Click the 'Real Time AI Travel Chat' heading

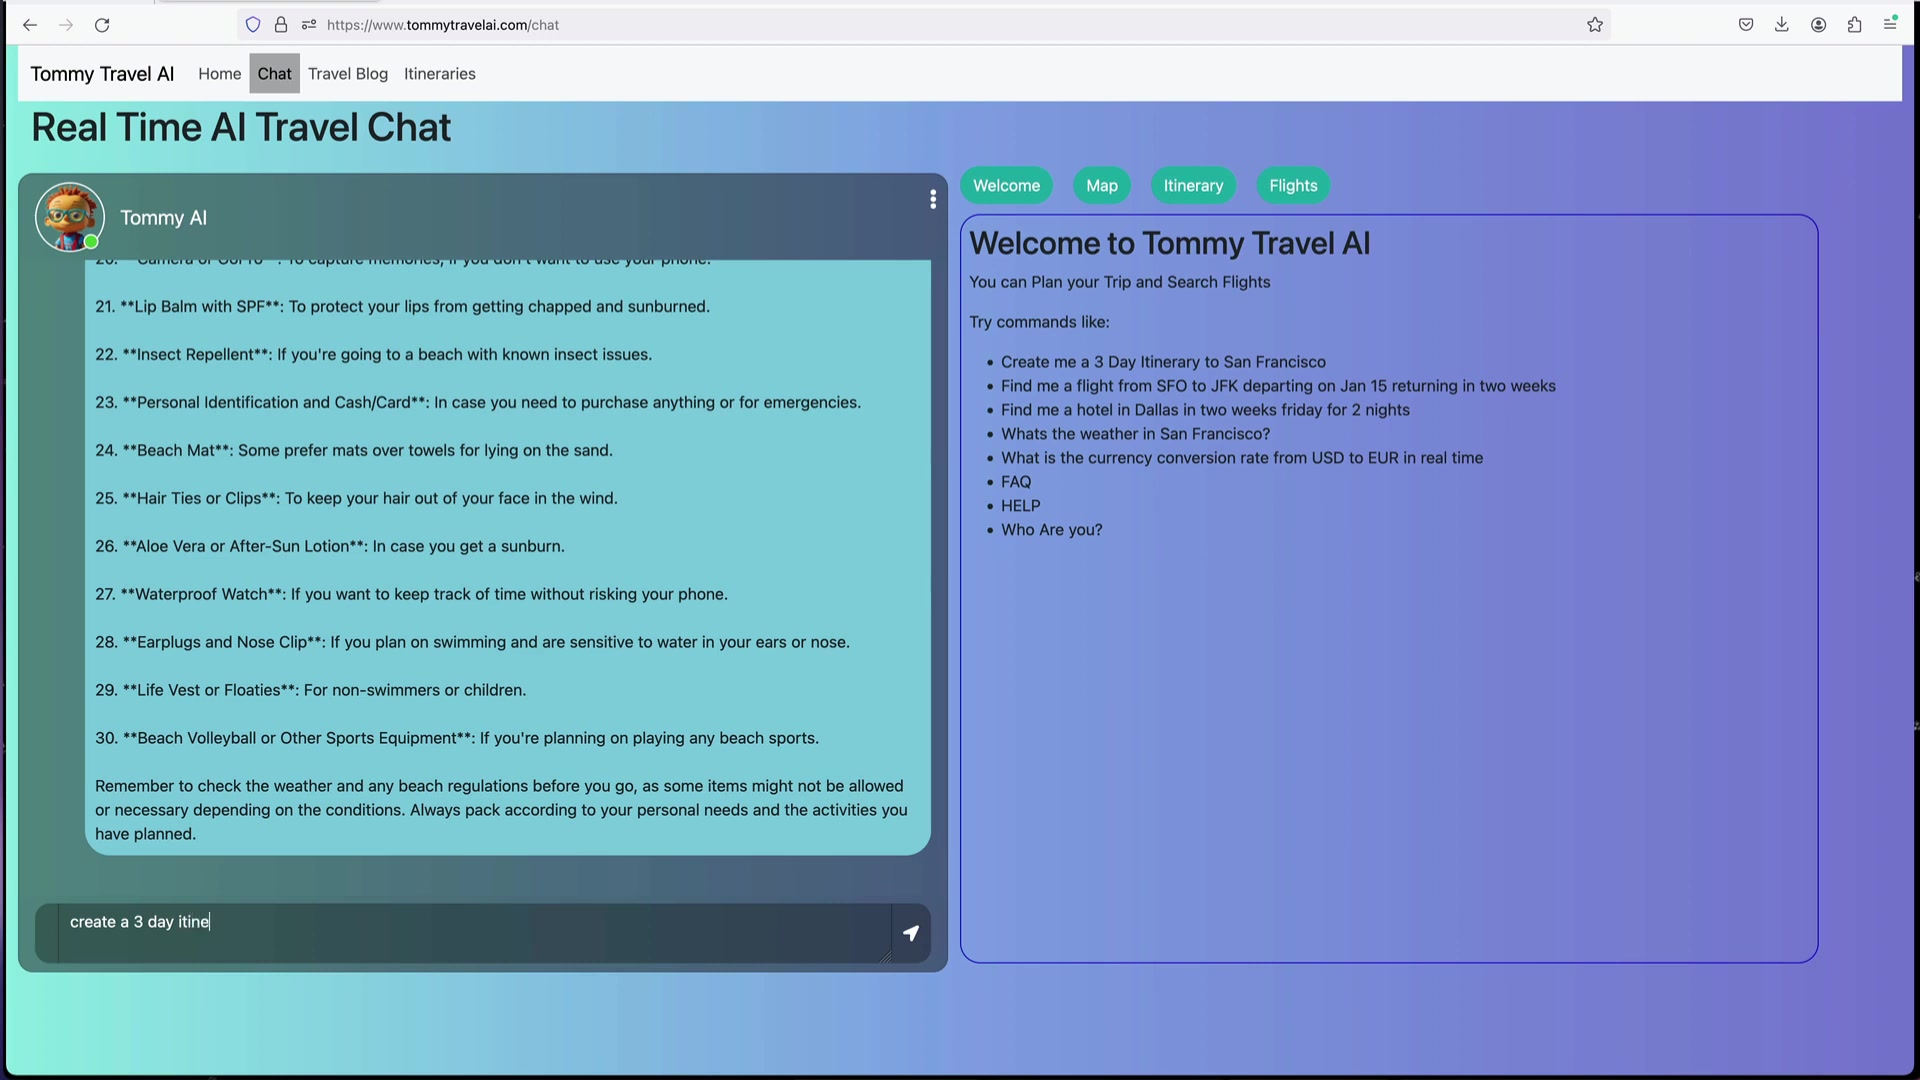(241, 127)
